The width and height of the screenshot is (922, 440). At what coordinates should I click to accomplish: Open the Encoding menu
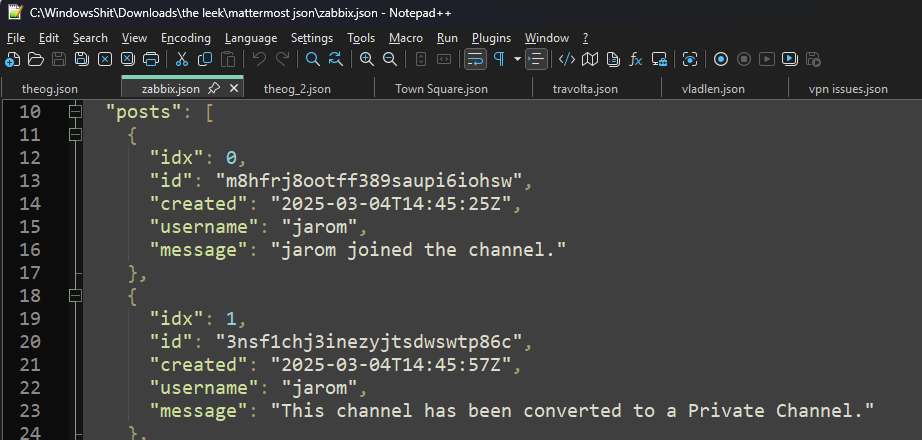pyautogui.click(x=186, y=38)
